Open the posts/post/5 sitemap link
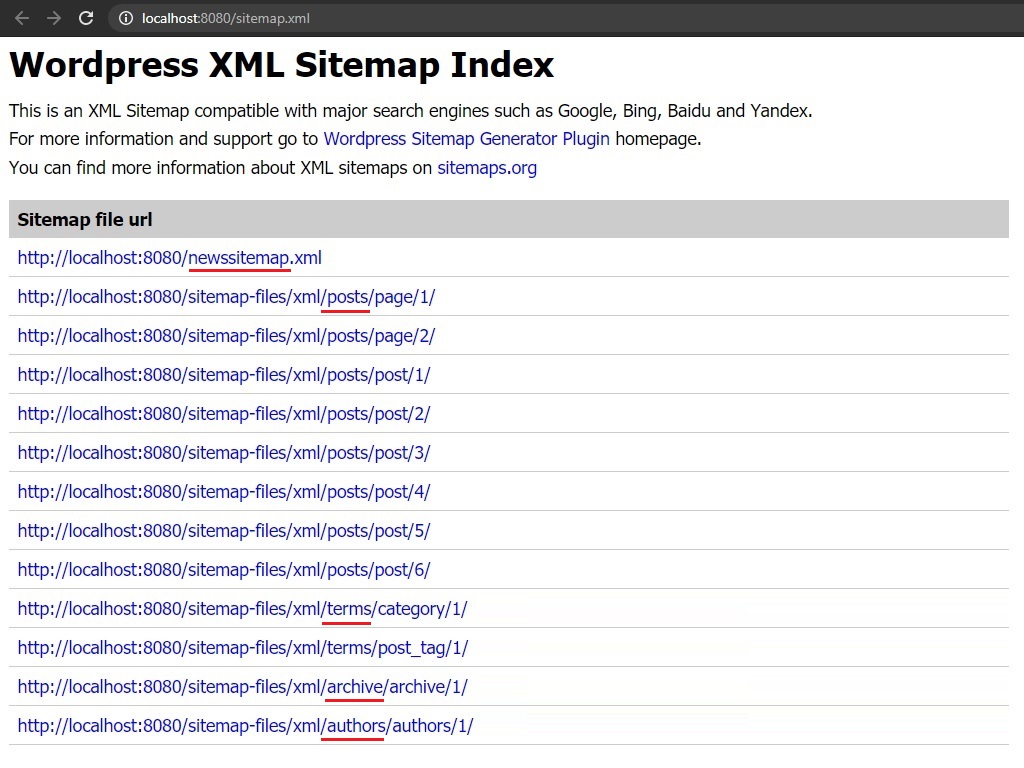The height and width of the screenshot is (768, 1024). [x=222, y=530]
